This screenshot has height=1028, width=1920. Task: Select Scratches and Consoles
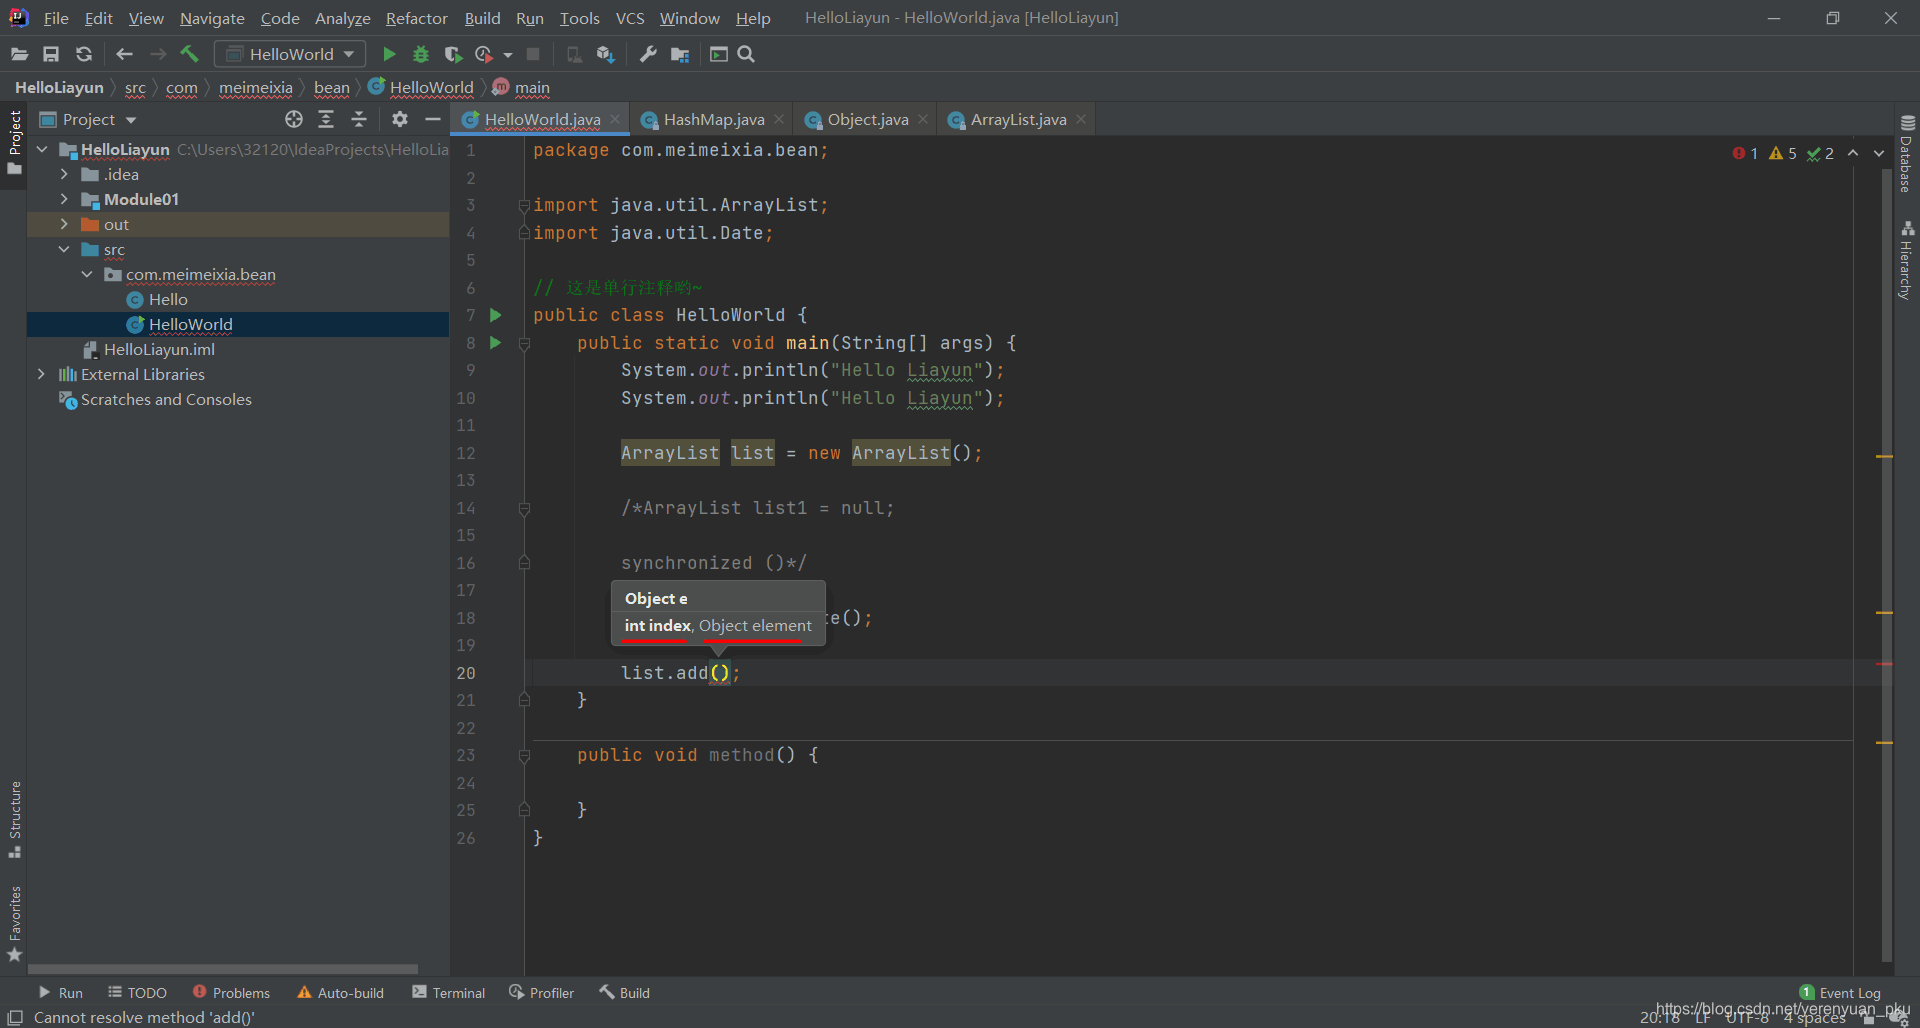point(165,399)
